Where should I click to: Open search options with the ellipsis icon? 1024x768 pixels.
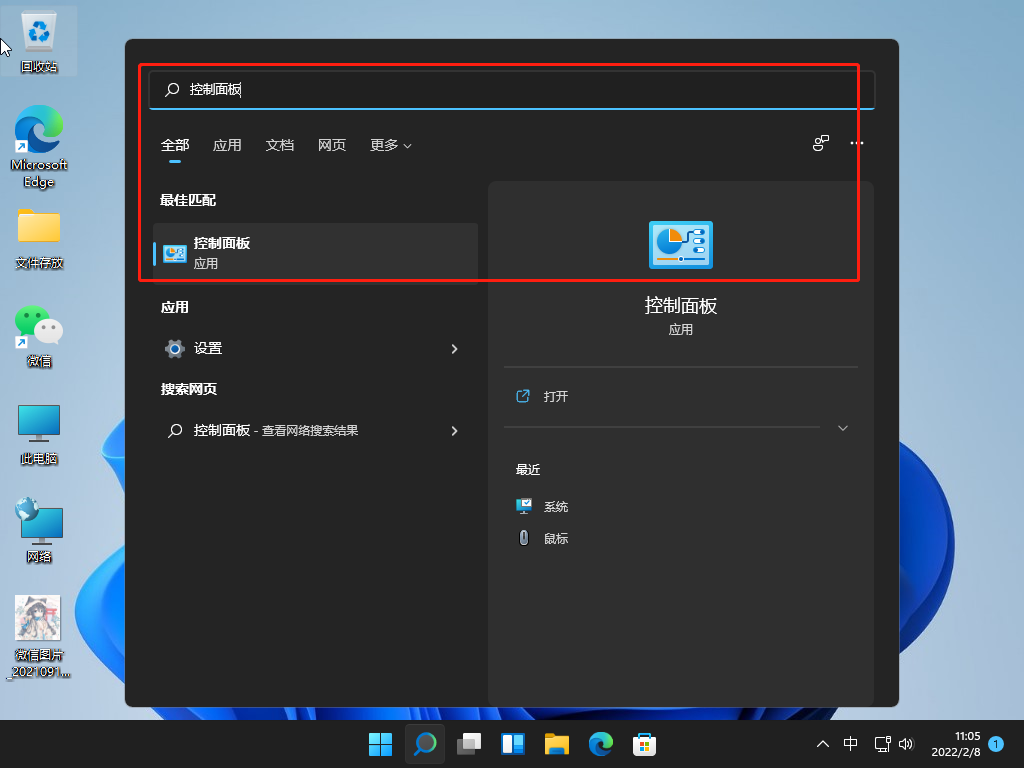click(856, 143)
